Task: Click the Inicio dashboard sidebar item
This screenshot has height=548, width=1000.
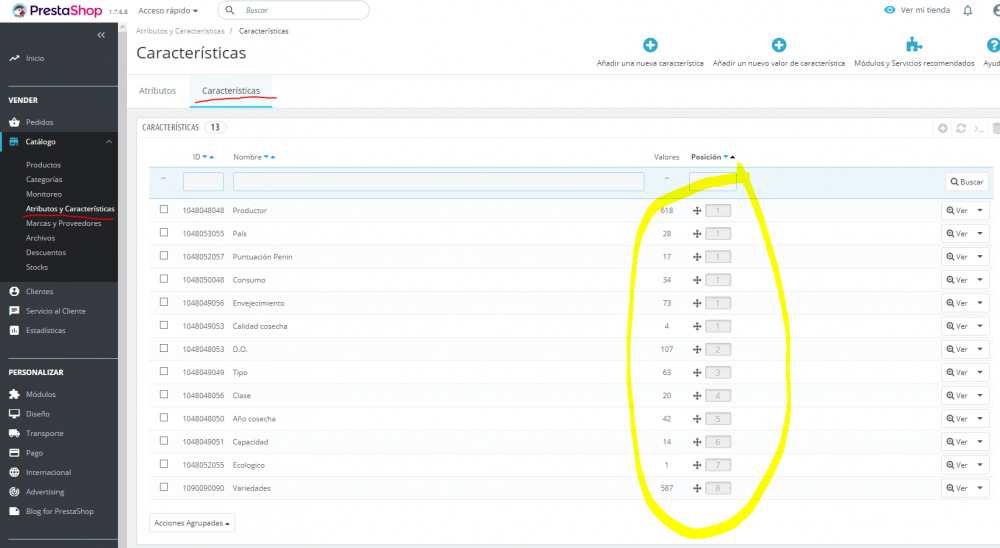Action: click(x=35, y=58)
